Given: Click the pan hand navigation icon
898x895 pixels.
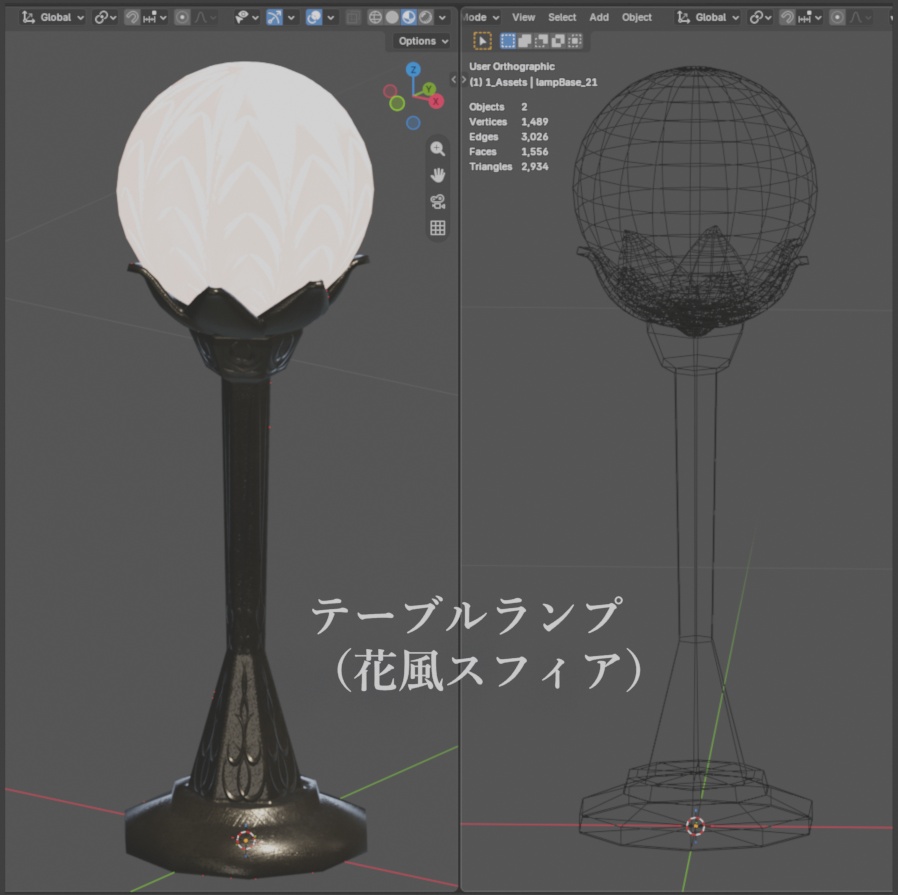Looking at the screenshot, I should [x=438, y=175].
